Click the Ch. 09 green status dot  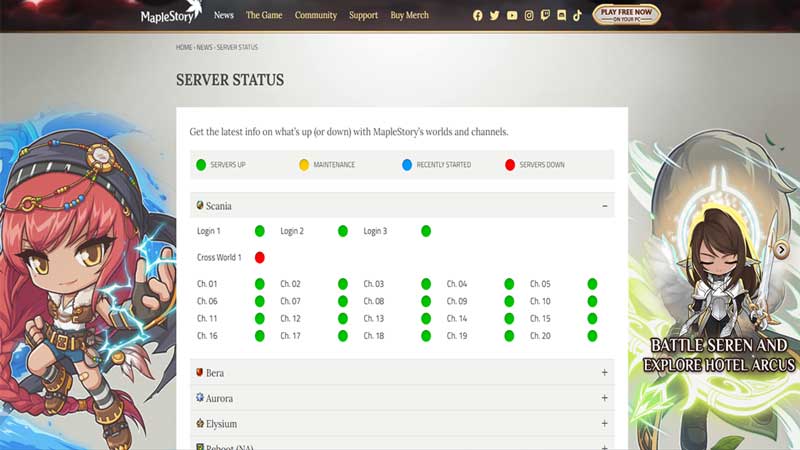click(x=509, y=301)
